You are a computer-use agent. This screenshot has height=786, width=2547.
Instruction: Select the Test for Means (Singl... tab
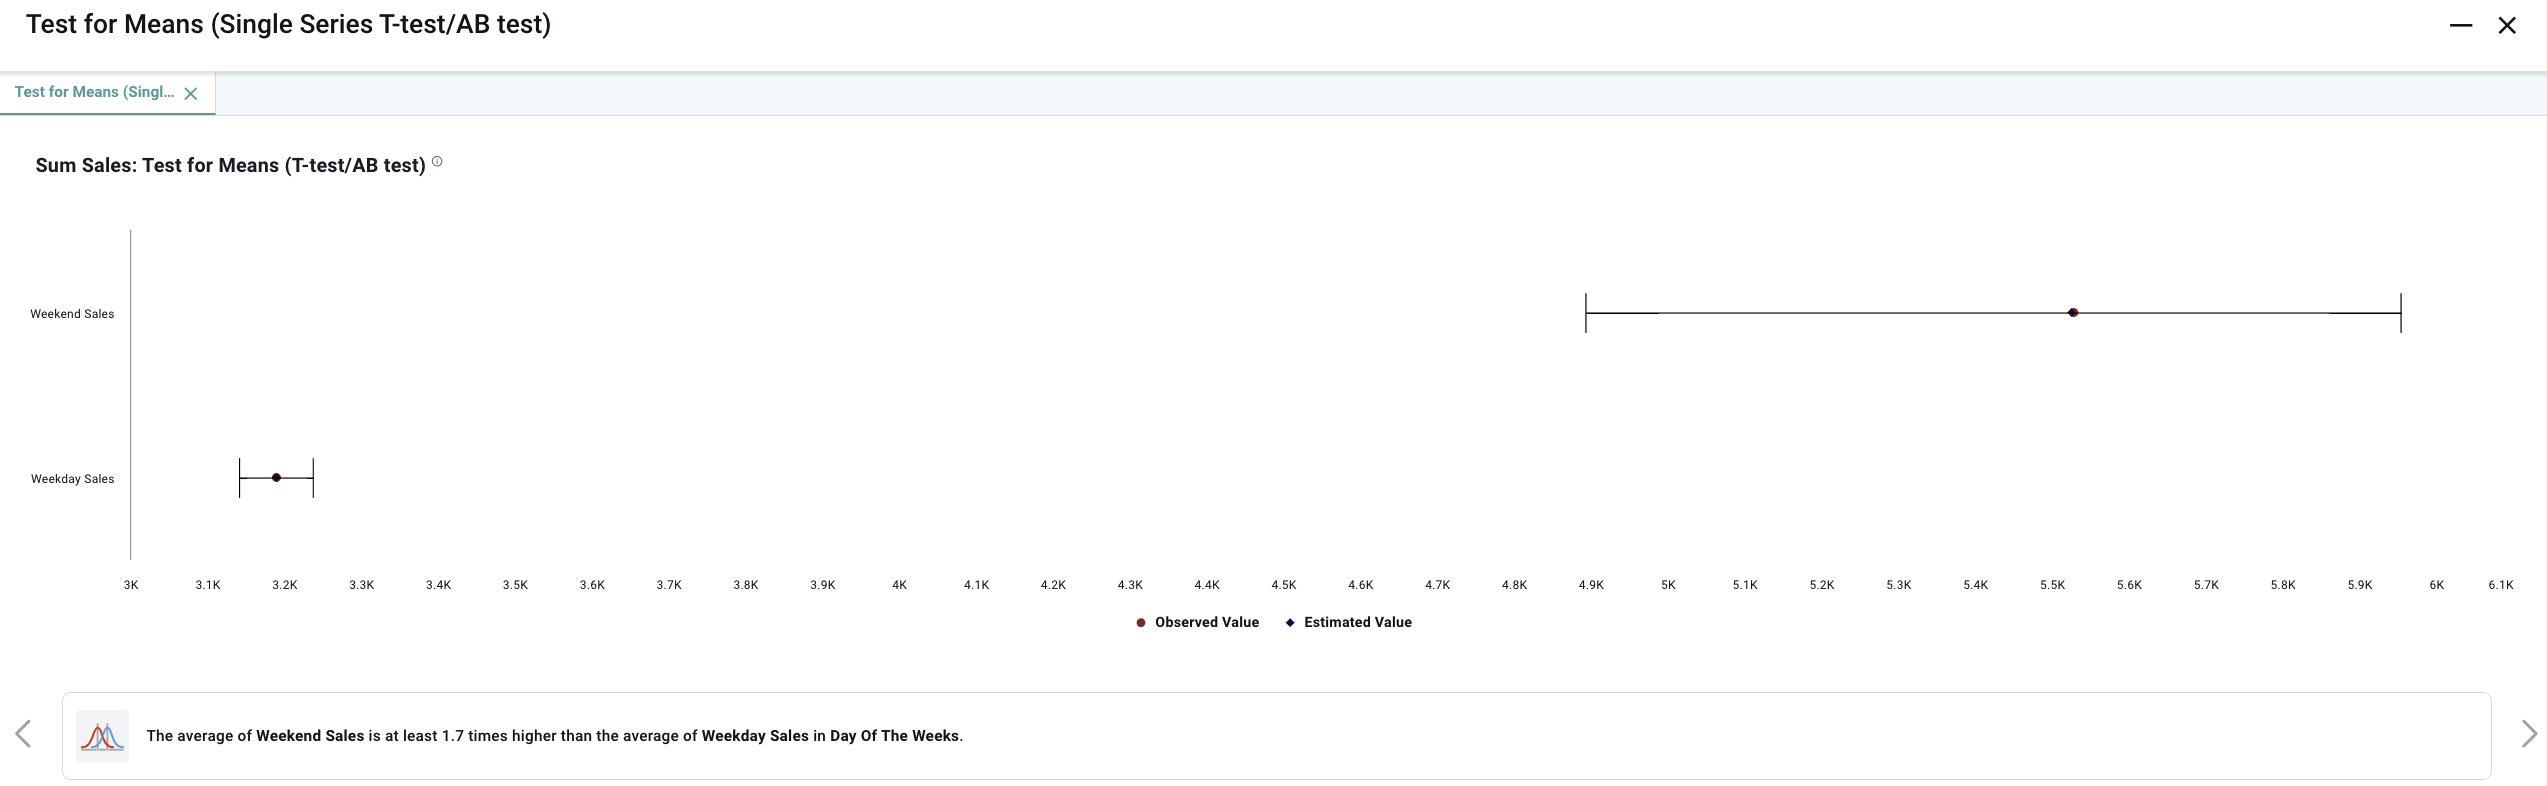[94, 92]
